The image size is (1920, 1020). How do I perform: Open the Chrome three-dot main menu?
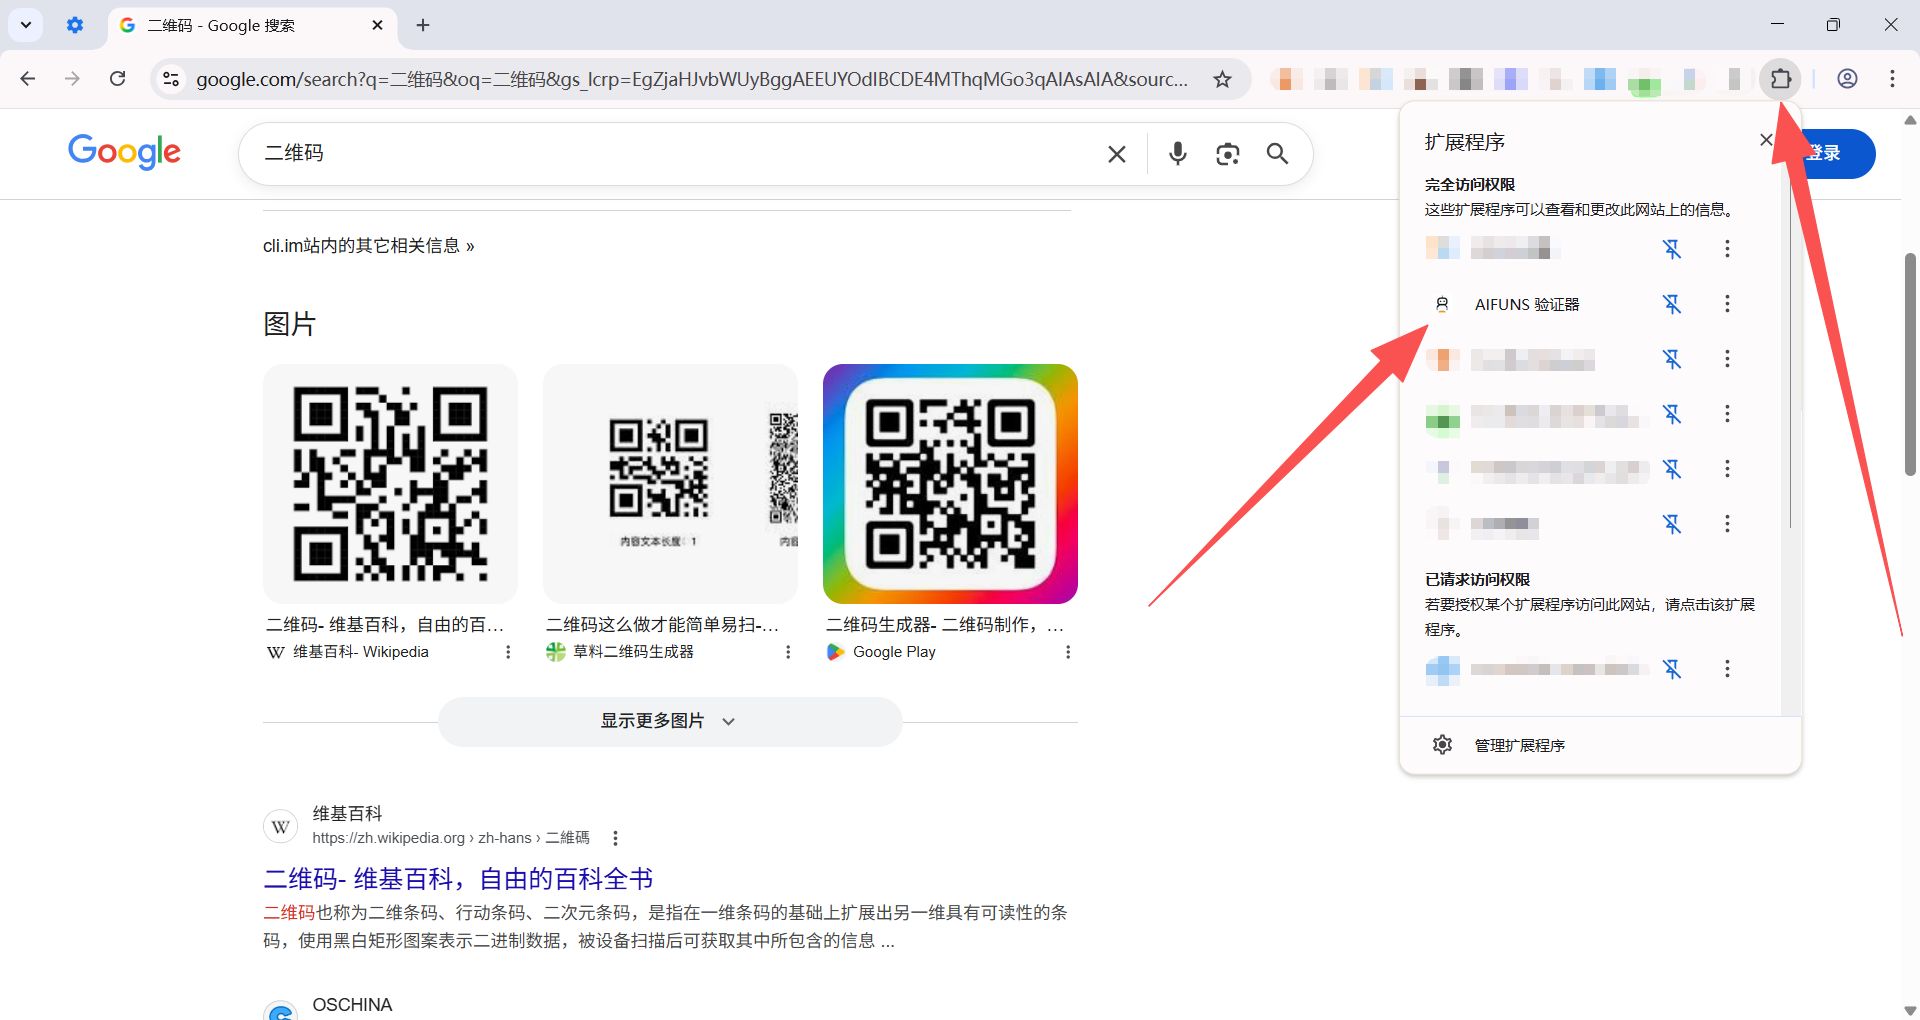pyautogui.click(x=1892, y=79)
